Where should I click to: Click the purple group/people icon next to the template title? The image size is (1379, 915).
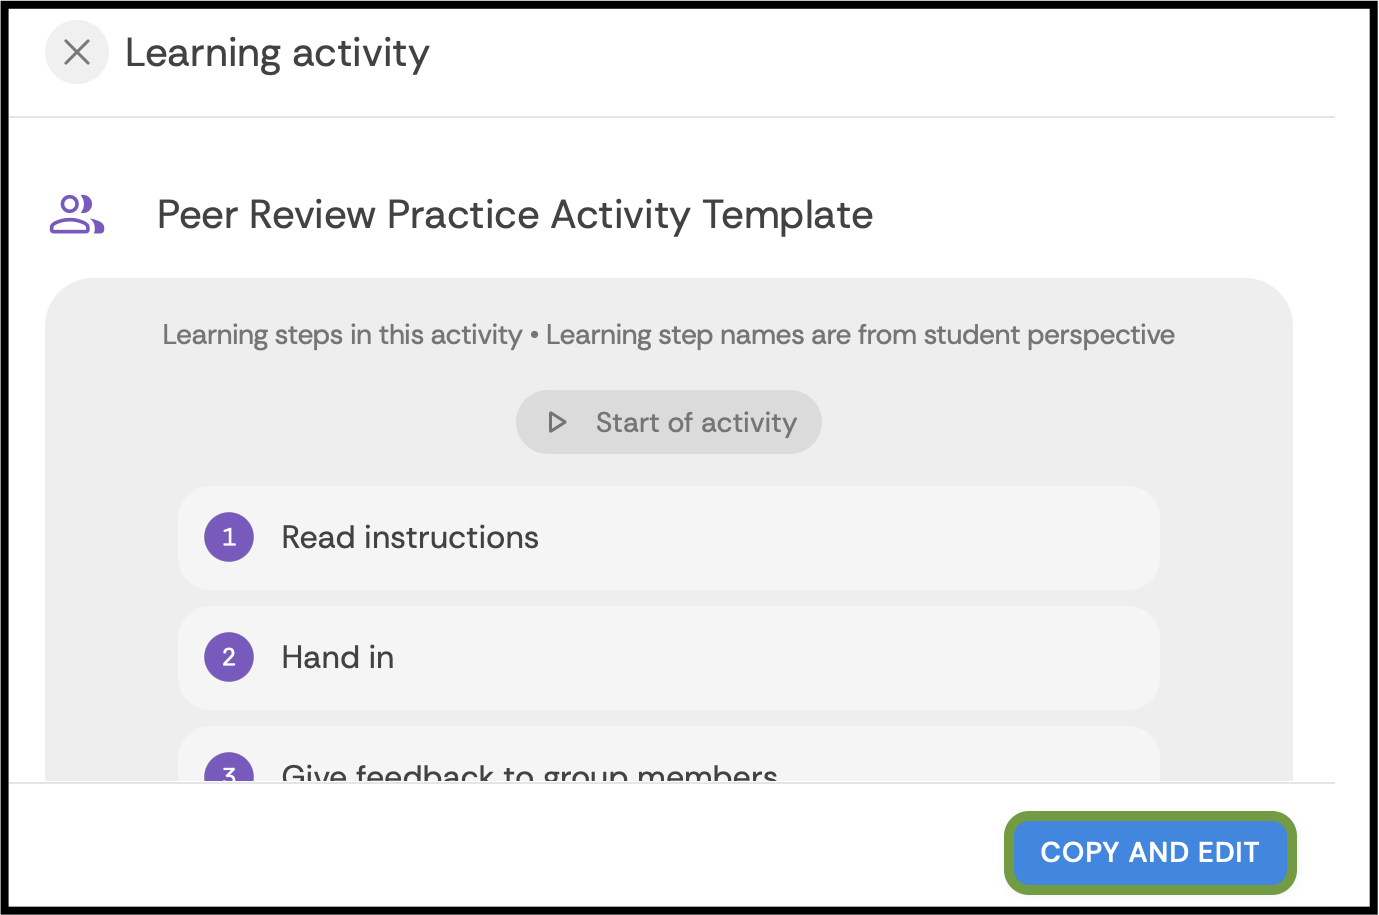point(77,214)
